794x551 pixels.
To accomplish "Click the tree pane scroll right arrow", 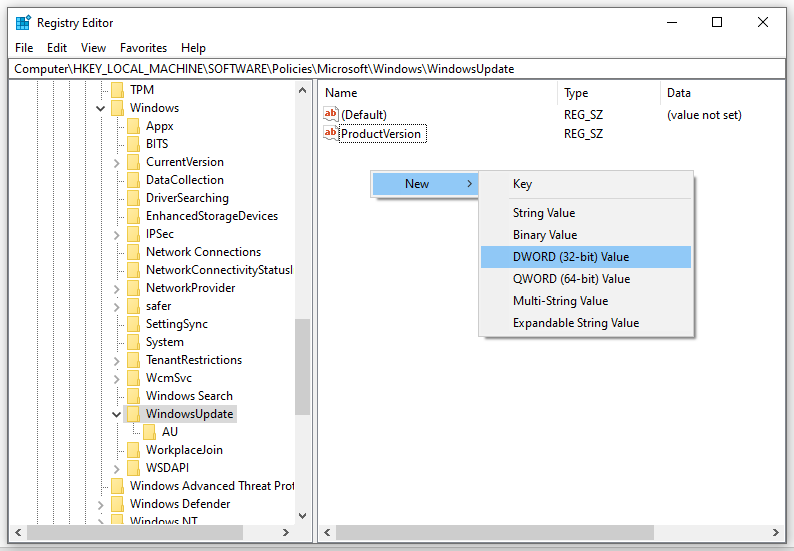I will click(x=286, y=532).
